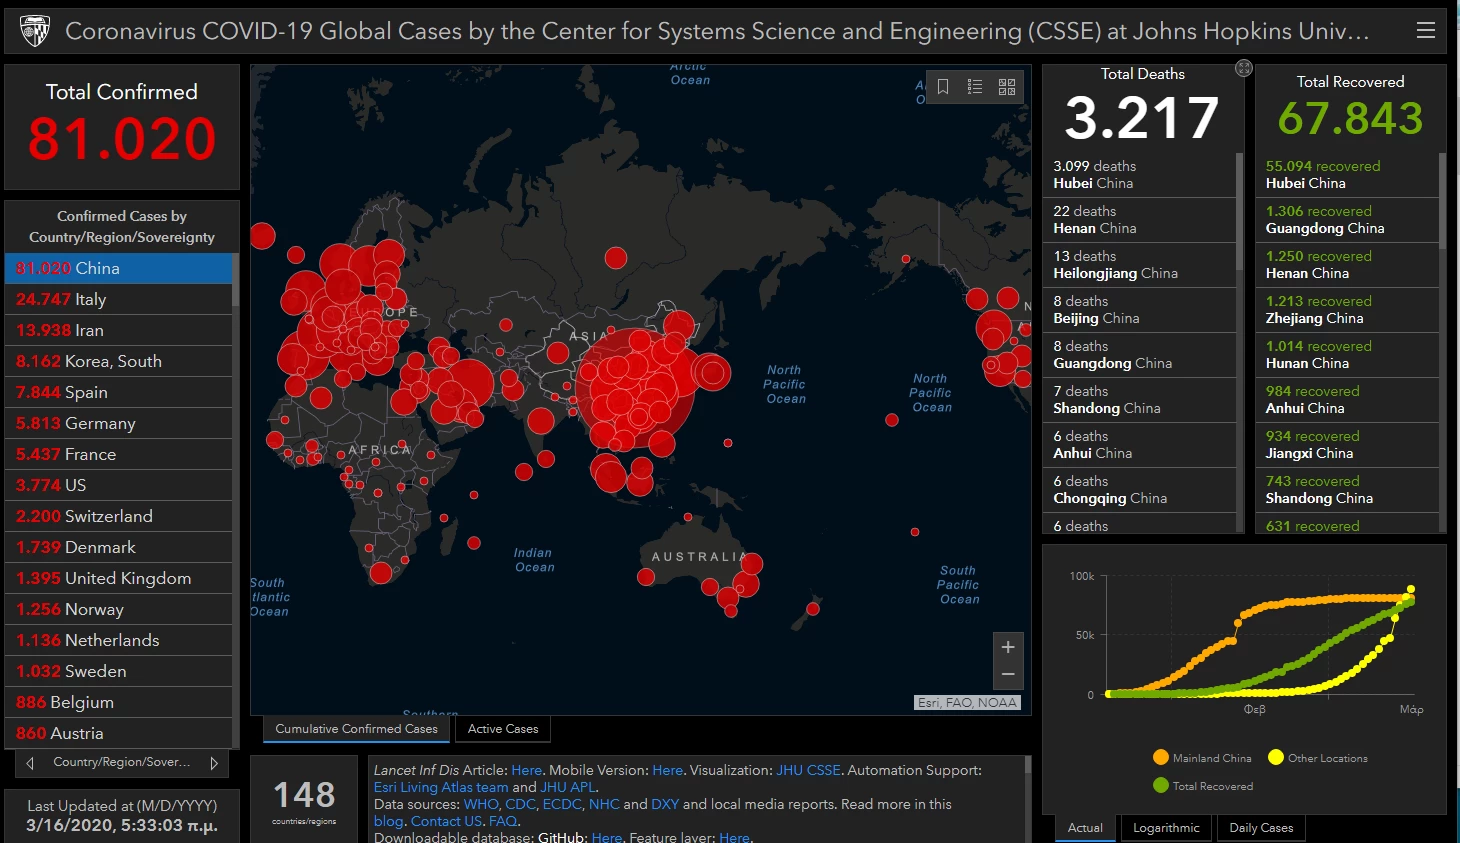Open the JHU CSSE visualization link

point(808,770)
